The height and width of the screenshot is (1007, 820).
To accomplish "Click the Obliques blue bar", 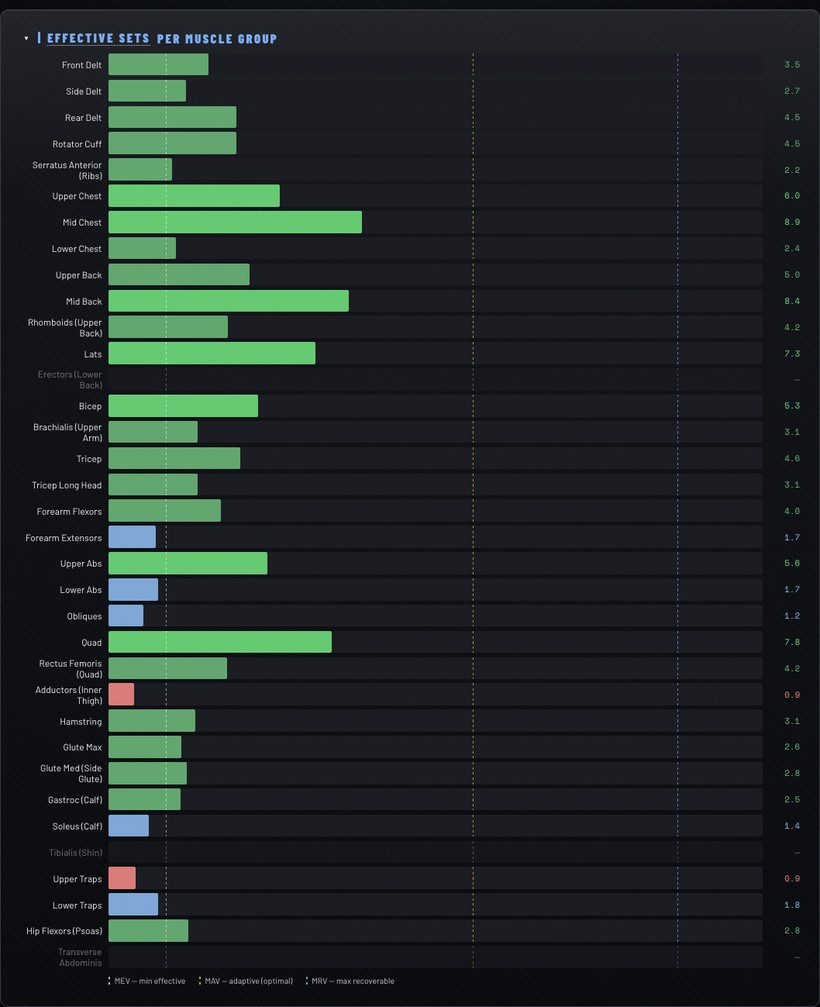I will point(126,615).
